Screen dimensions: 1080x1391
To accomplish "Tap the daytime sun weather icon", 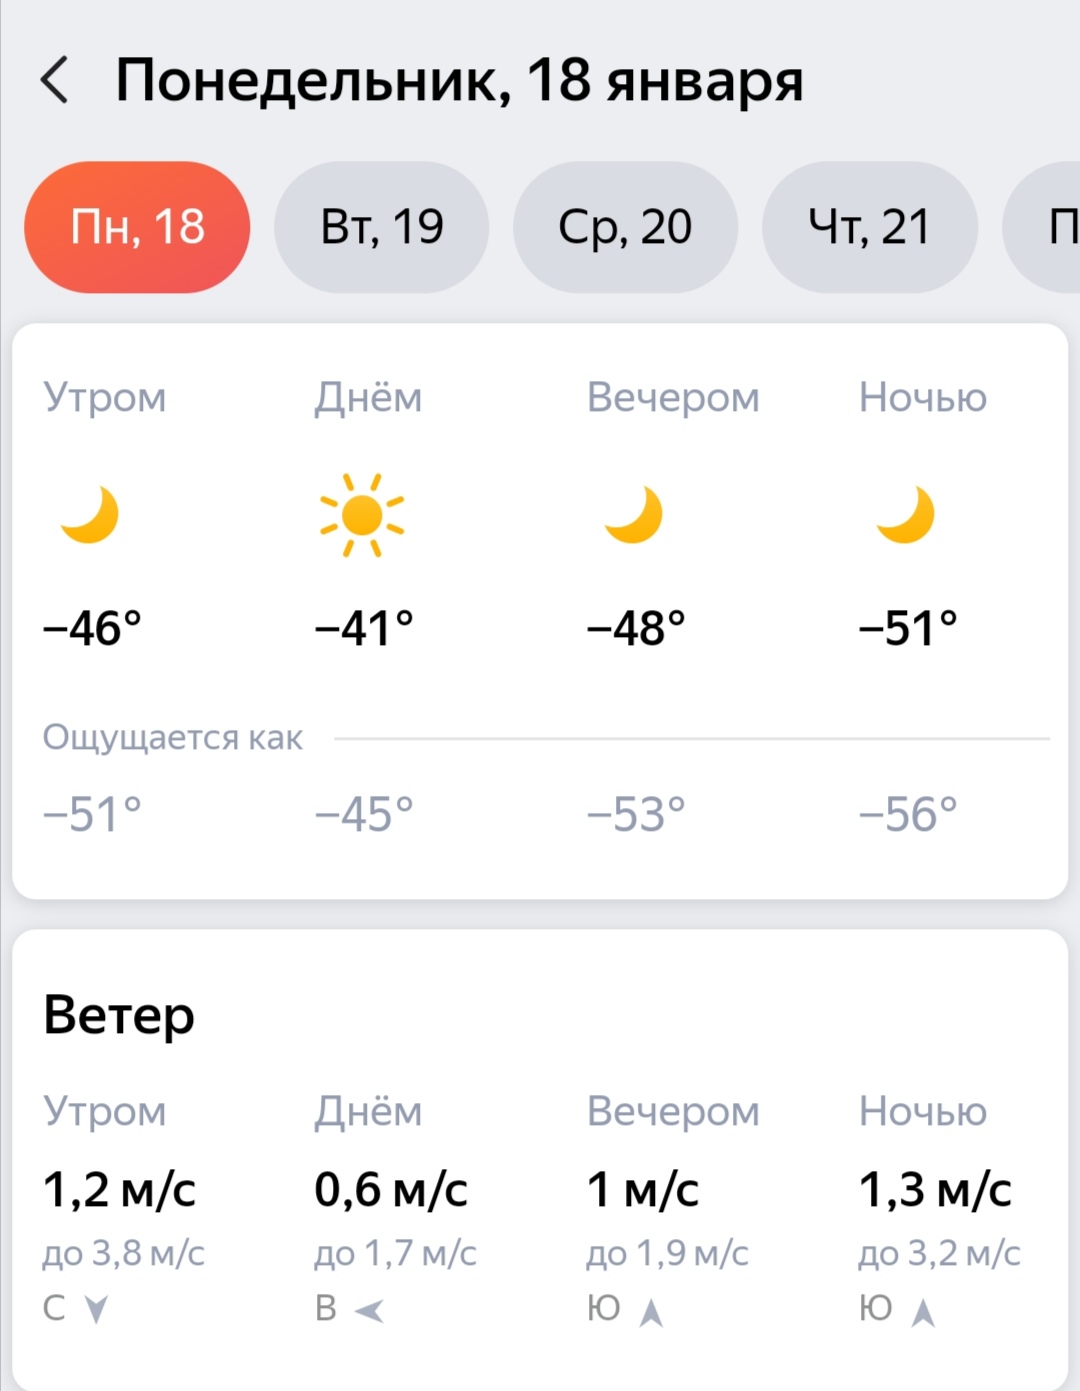I will click(x=362, y=515).
